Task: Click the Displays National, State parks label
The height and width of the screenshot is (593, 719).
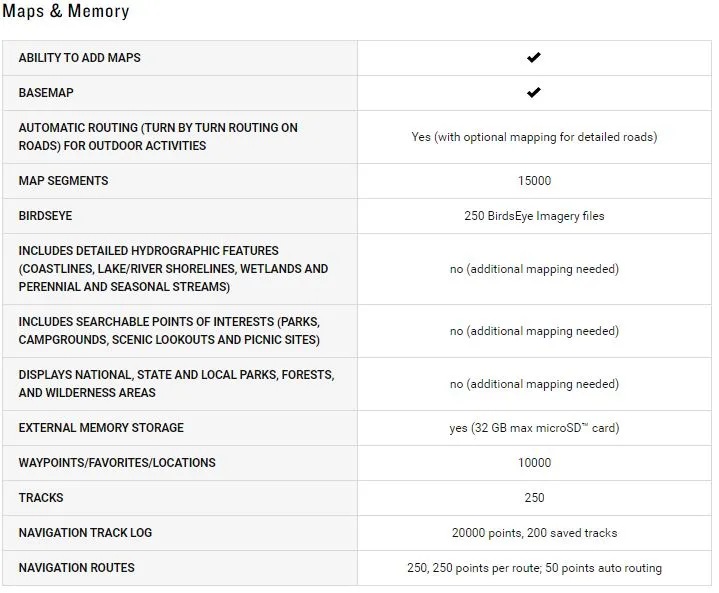Action: (177, 383)
